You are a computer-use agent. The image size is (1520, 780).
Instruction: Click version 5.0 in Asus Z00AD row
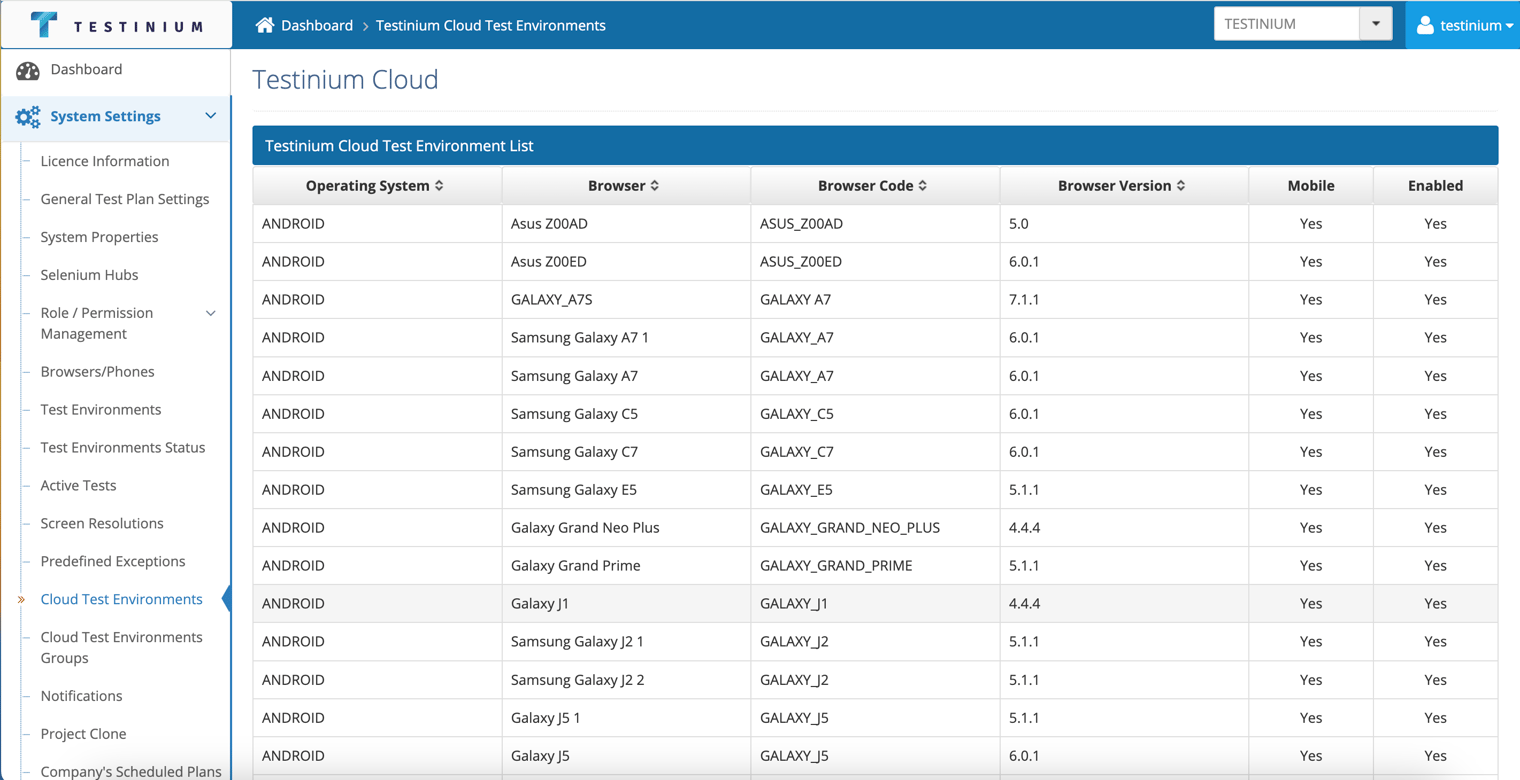[x=1124, y=224]
